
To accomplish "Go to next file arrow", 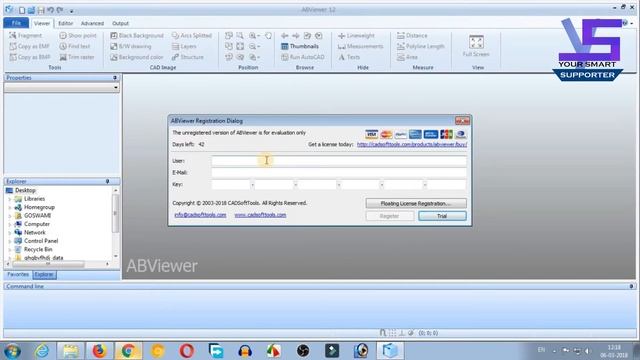I will pos(296,36).
